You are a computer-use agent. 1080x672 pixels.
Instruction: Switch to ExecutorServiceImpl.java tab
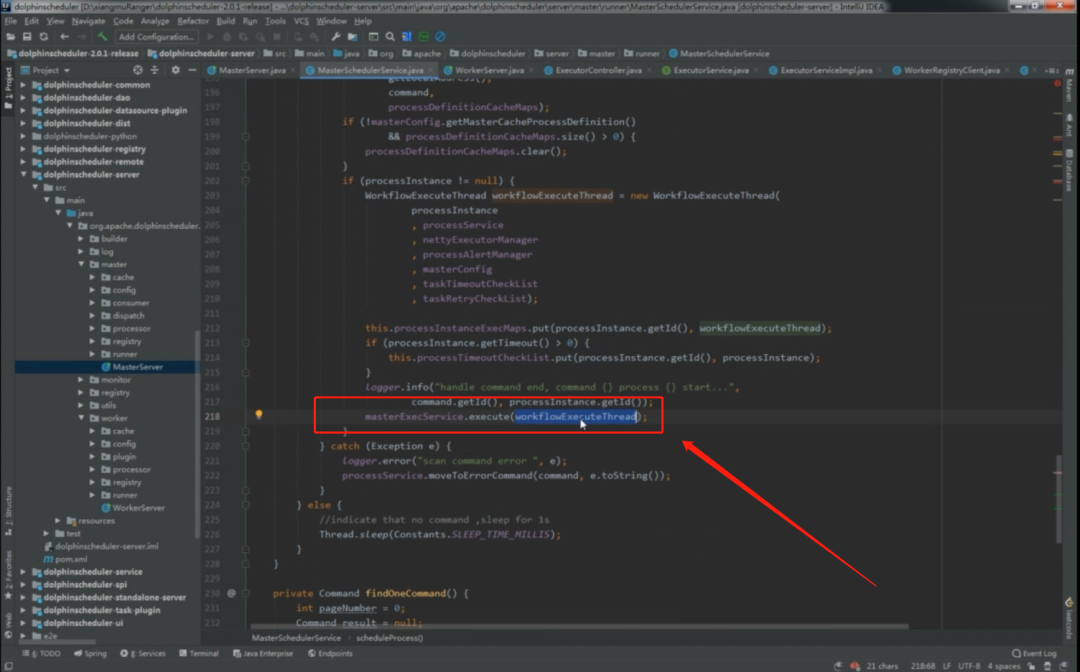[826, 70]
